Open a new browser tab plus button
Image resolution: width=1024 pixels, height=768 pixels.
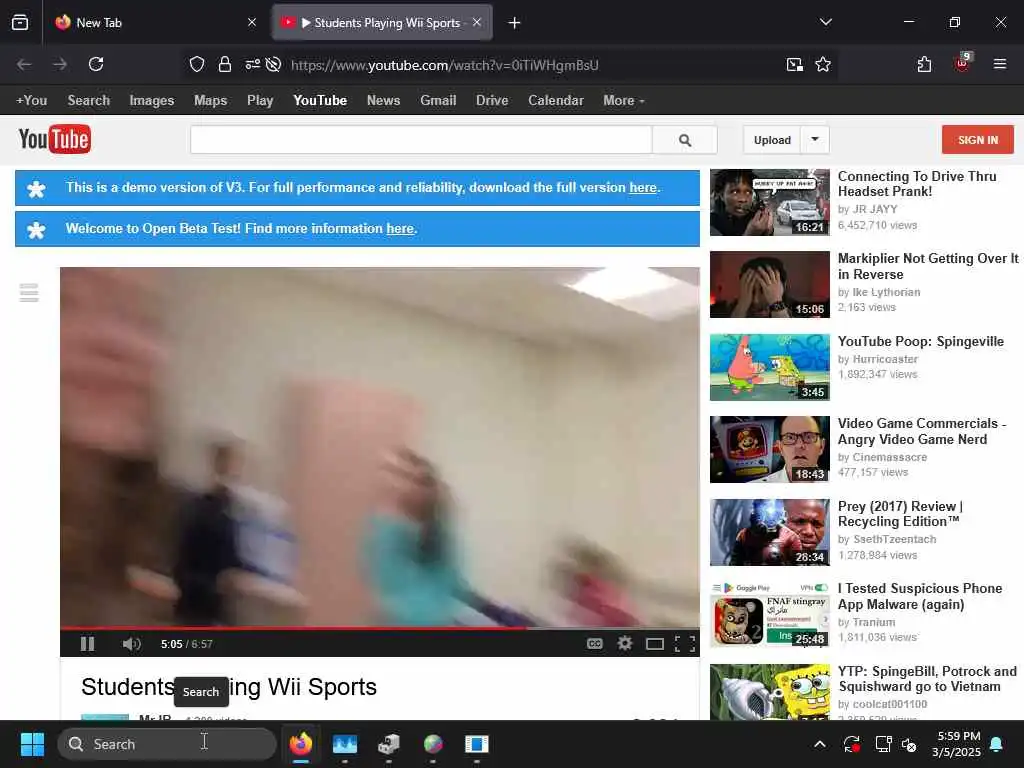(515, 23)
